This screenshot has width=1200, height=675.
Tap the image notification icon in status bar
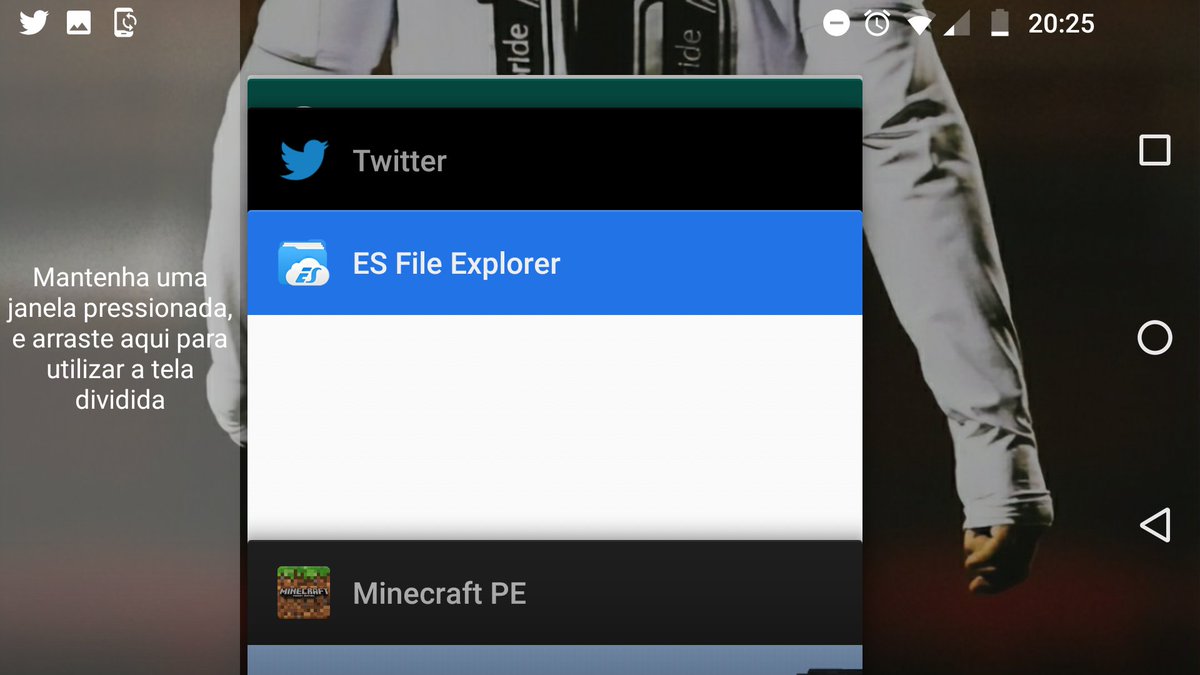coord(79,22)
